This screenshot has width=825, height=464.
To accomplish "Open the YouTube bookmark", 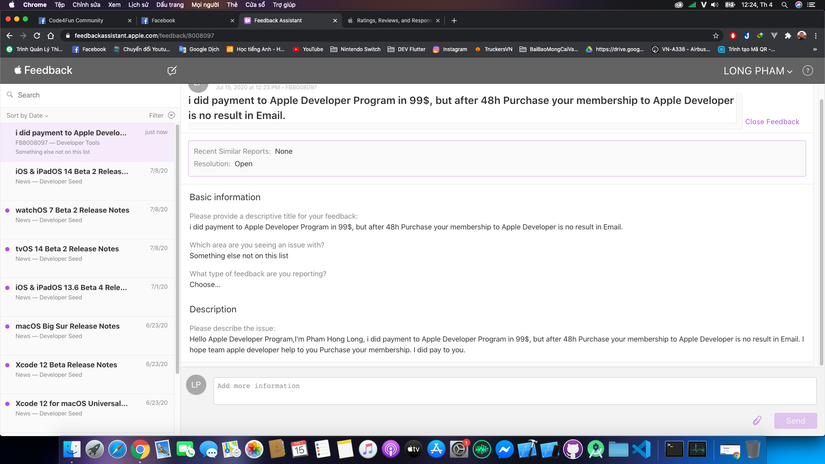I will pyautogui.click(x=308, y=49).
